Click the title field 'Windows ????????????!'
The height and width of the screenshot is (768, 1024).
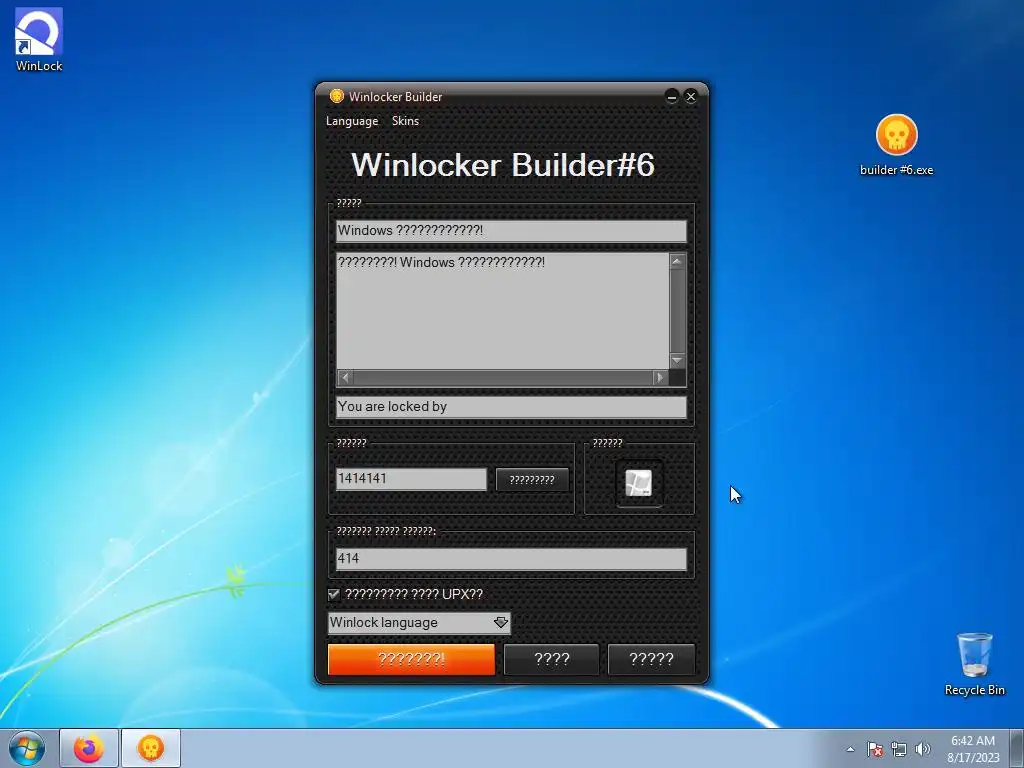511,231
